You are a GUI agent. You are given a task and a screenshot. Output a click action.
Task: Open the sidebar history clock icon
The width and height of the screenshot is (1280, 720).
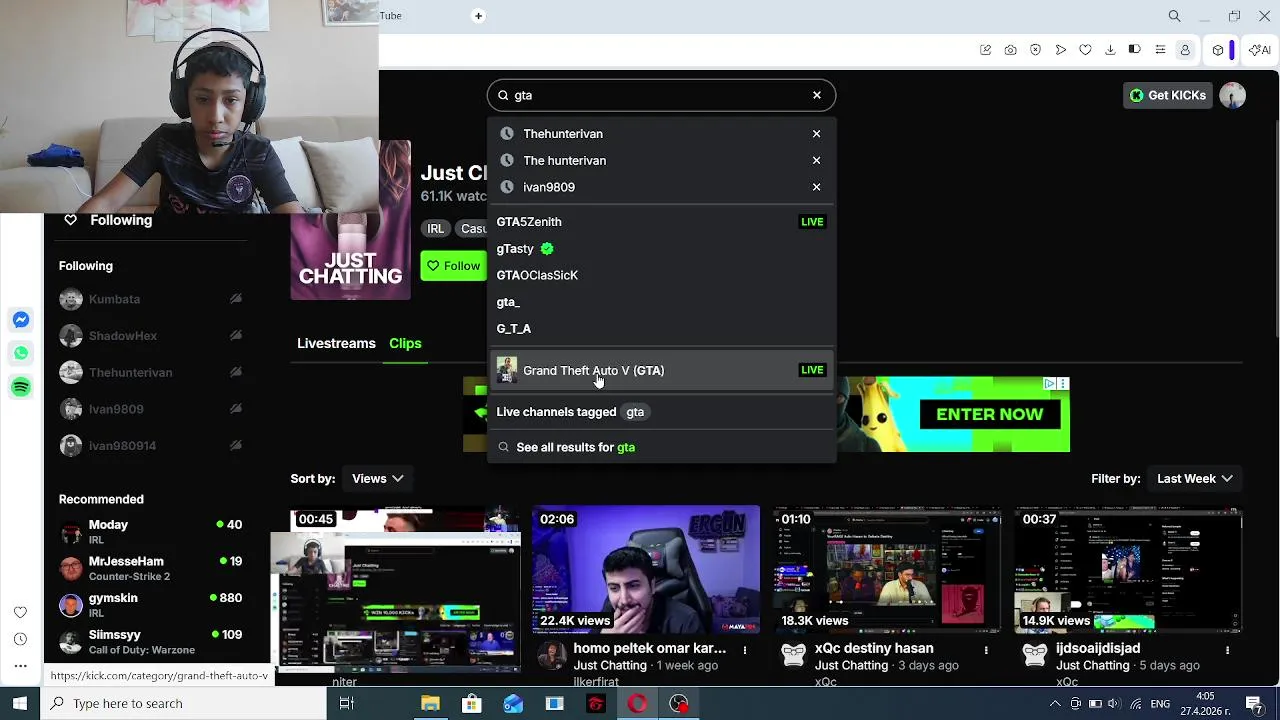20,639
